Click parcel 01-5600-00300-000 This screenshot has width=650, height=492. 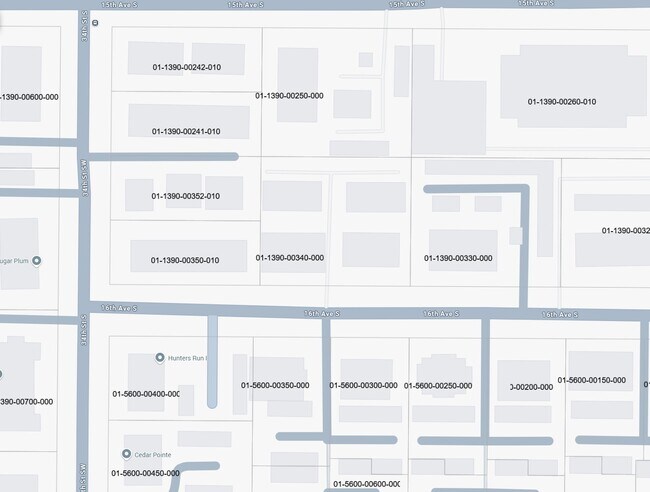click(363, 385)
